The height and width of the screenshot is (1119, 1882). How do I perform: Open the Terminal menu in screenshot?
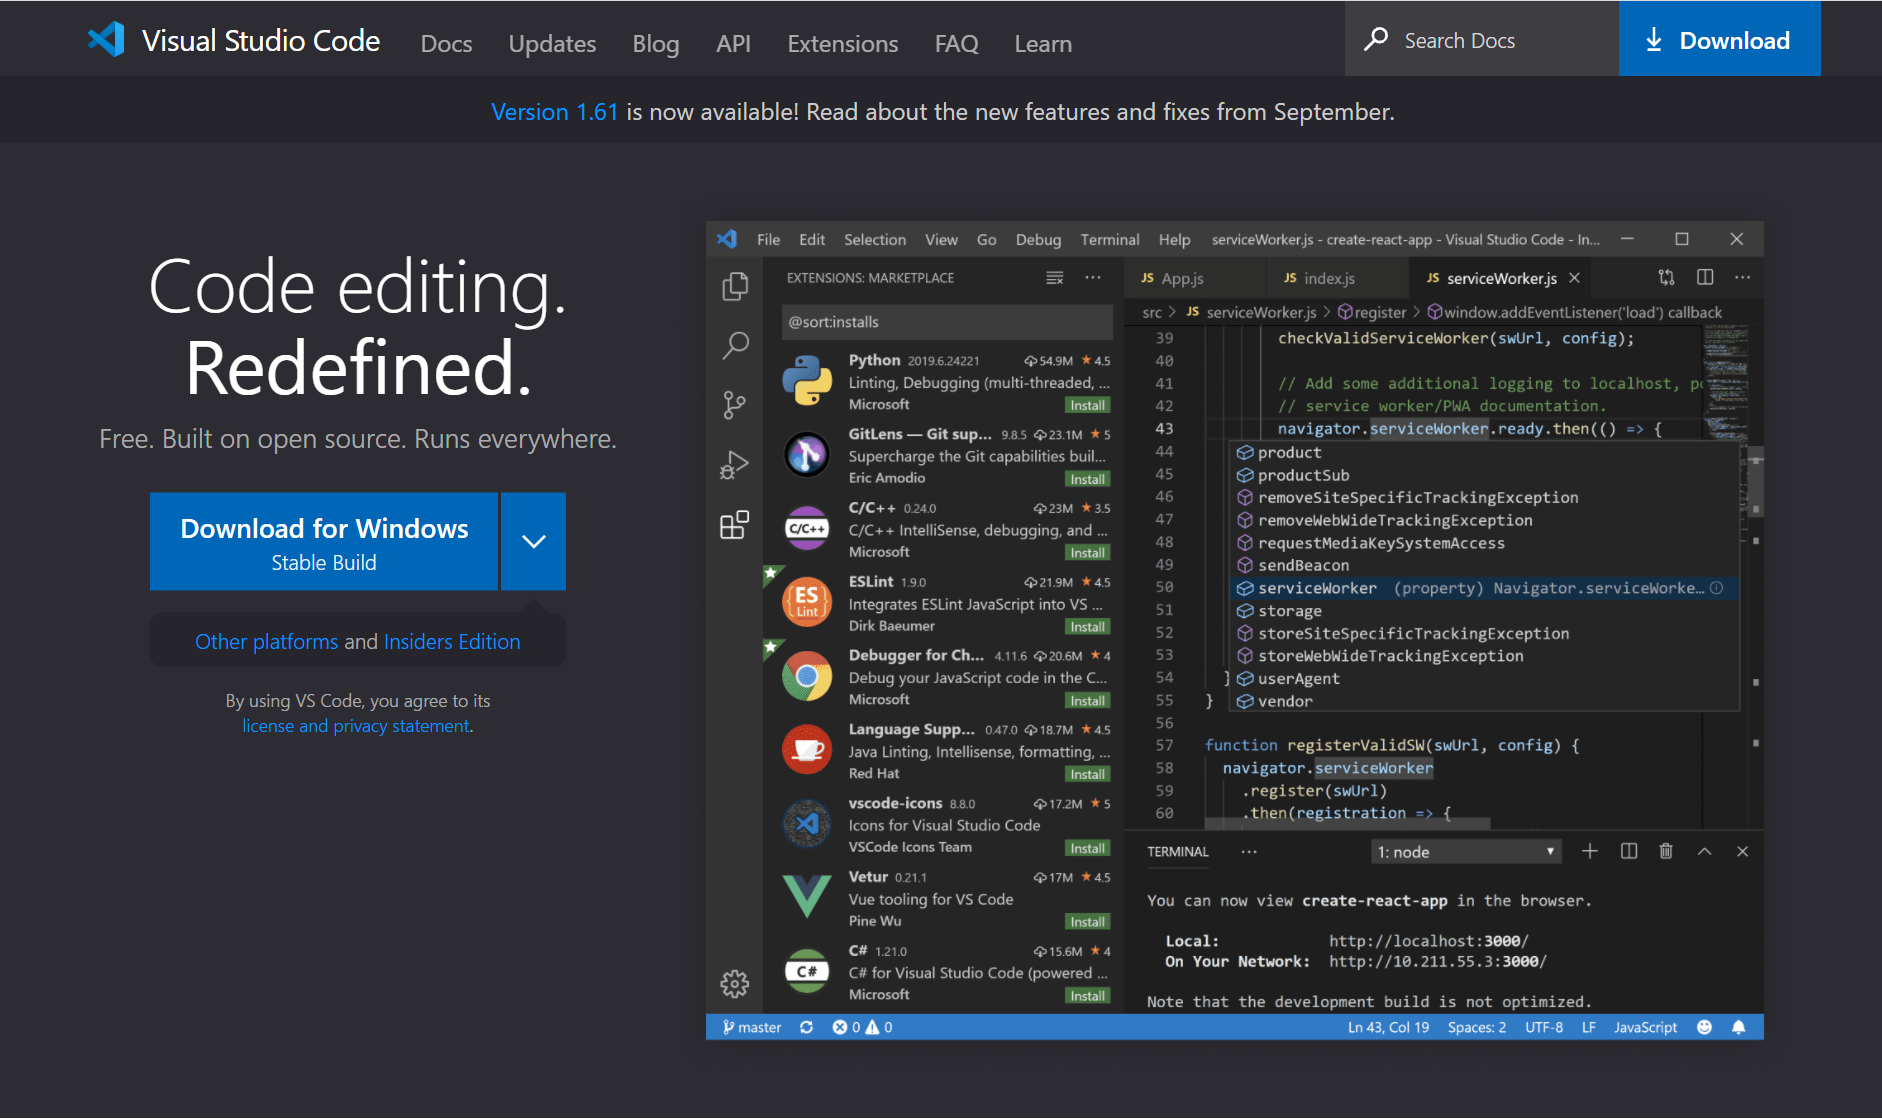coord(1110,239)
